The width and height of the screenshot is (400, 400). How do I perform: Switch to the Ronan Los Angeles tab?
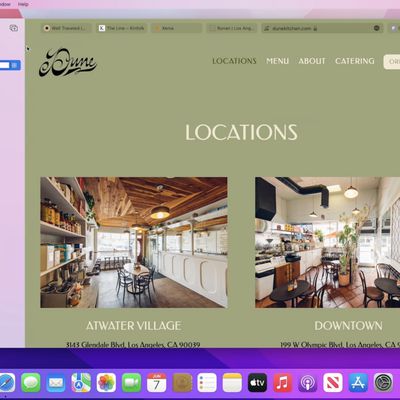point(232,28)
